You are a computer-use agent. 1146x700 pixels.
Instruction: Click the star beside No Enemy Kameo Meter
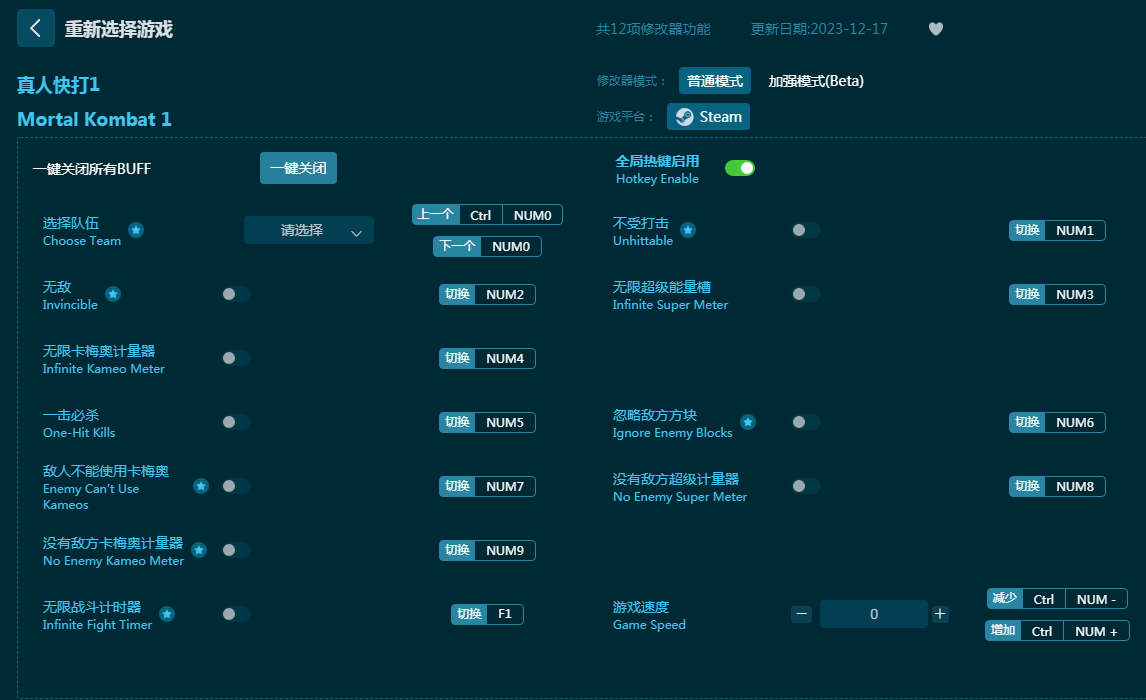coord(199,549)
